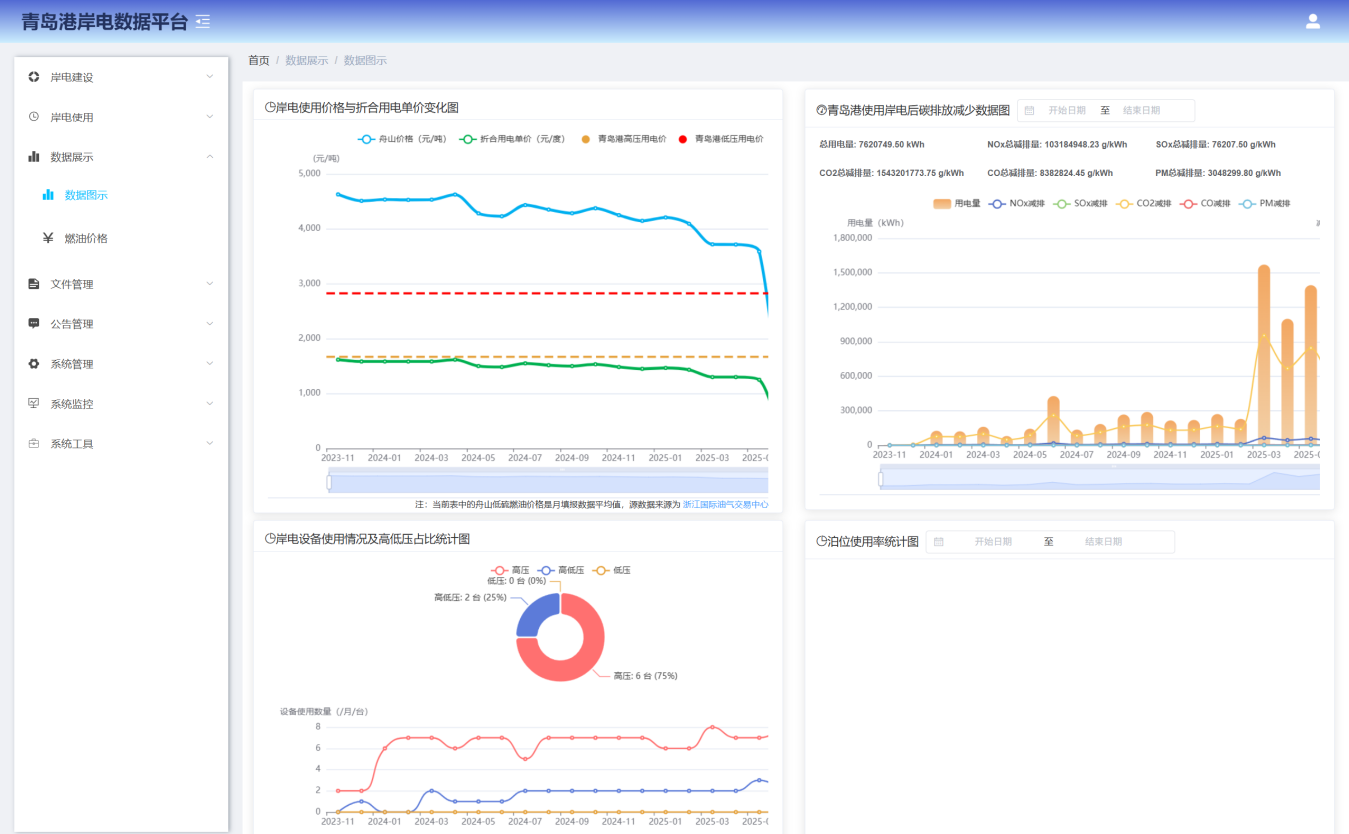Click the message icon beside 公告管理
The image size is (1349, 834).
[34, 324]
